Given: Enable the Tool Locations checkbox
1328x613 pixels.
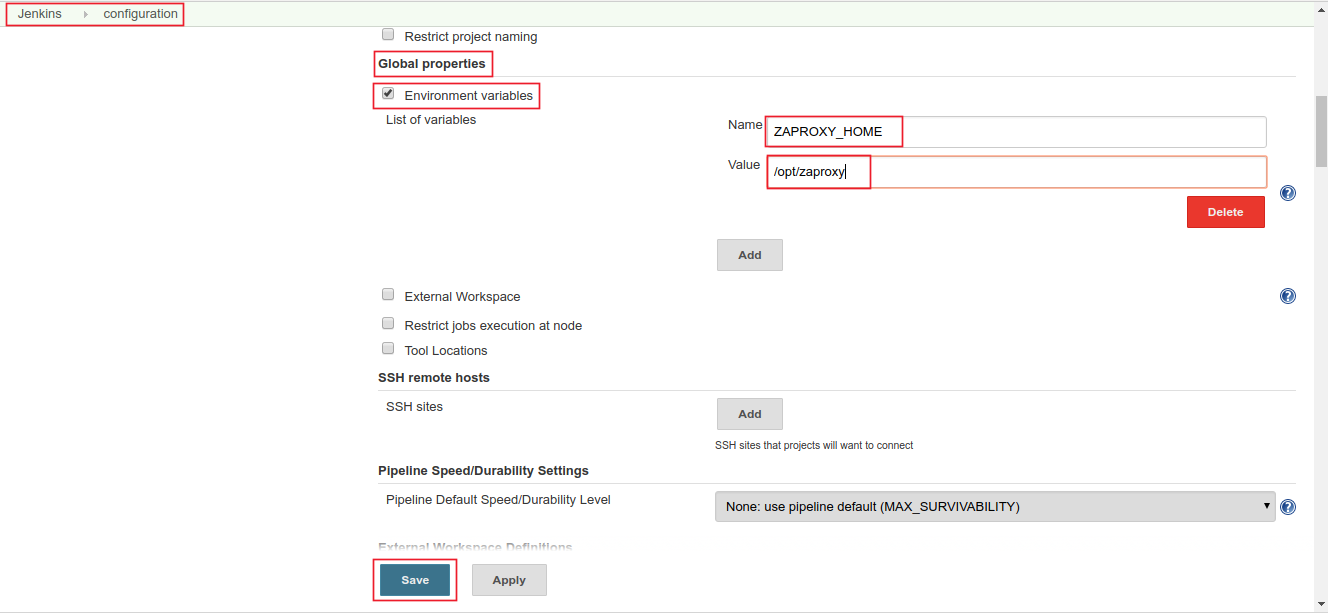Looking at the screenshot, I should coord(388,348).
